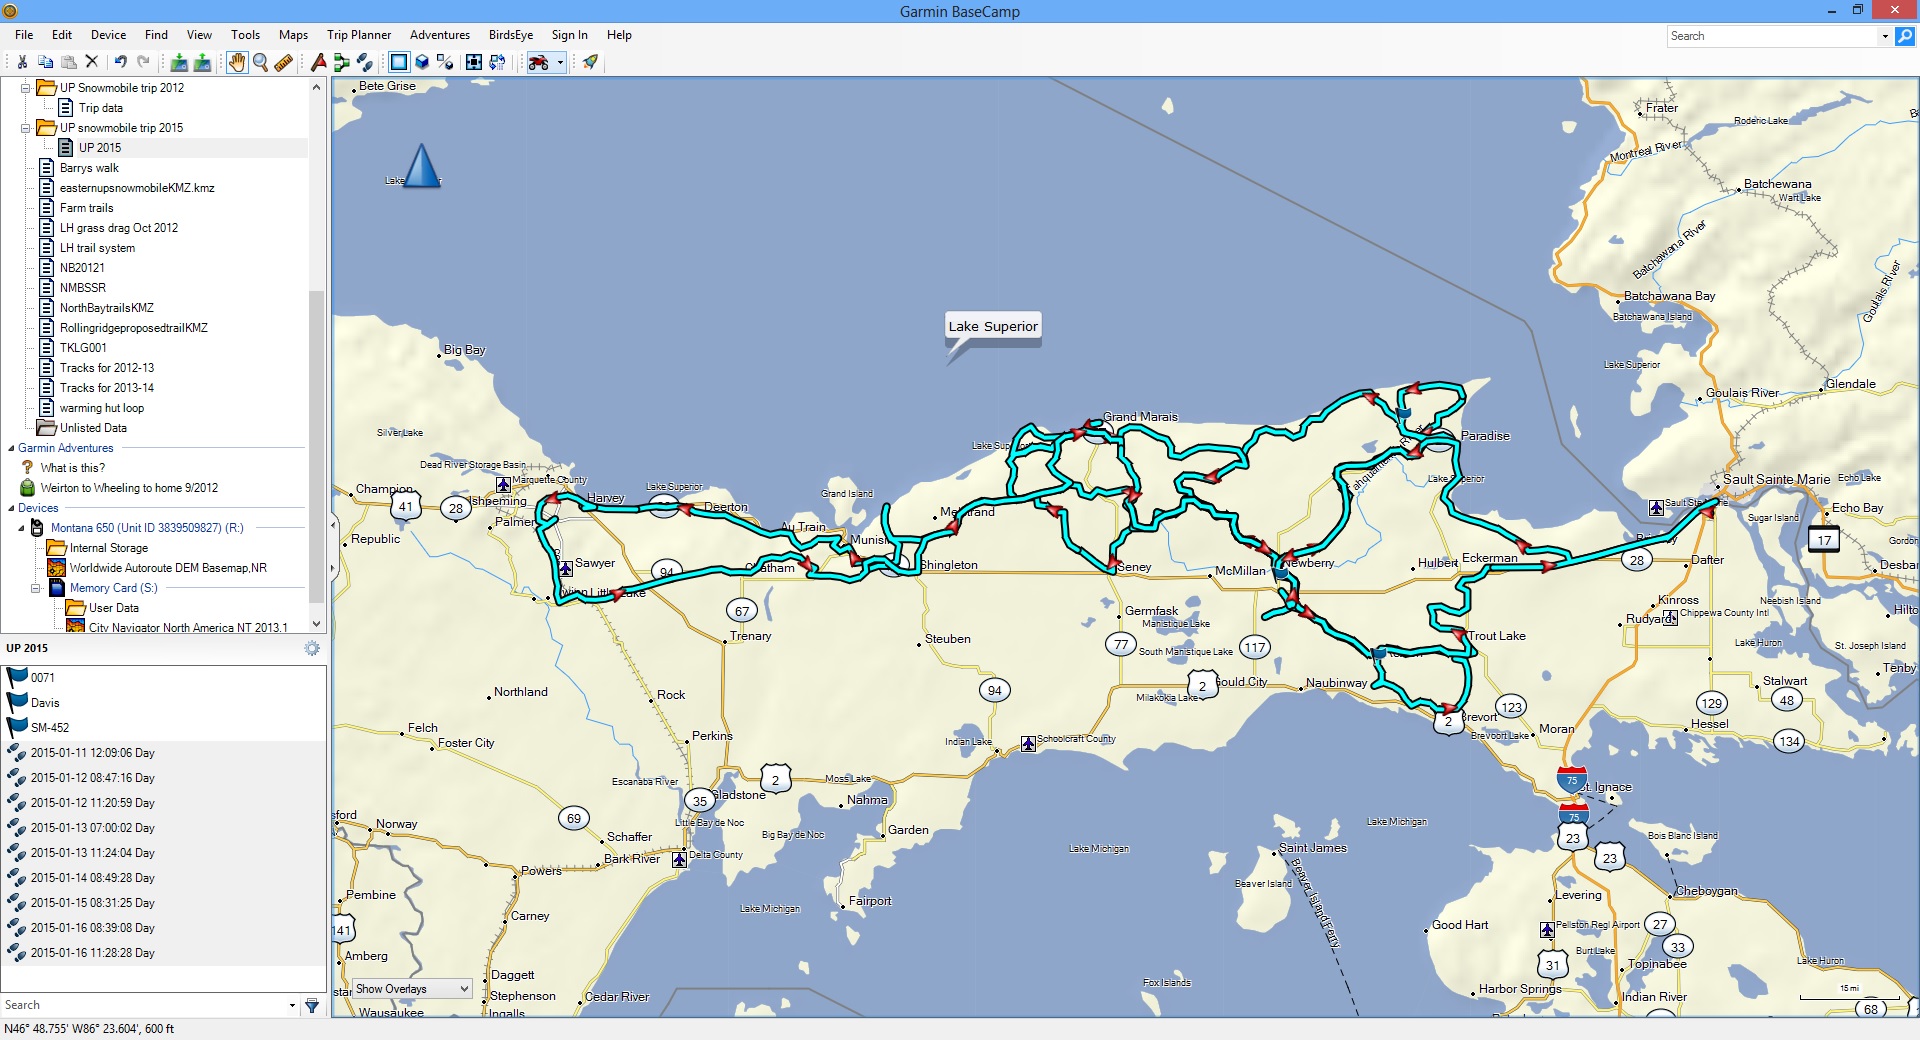Select the Trip data list
The height and width of the screenshot is (1040, 1920).
[x=101, y=108]
